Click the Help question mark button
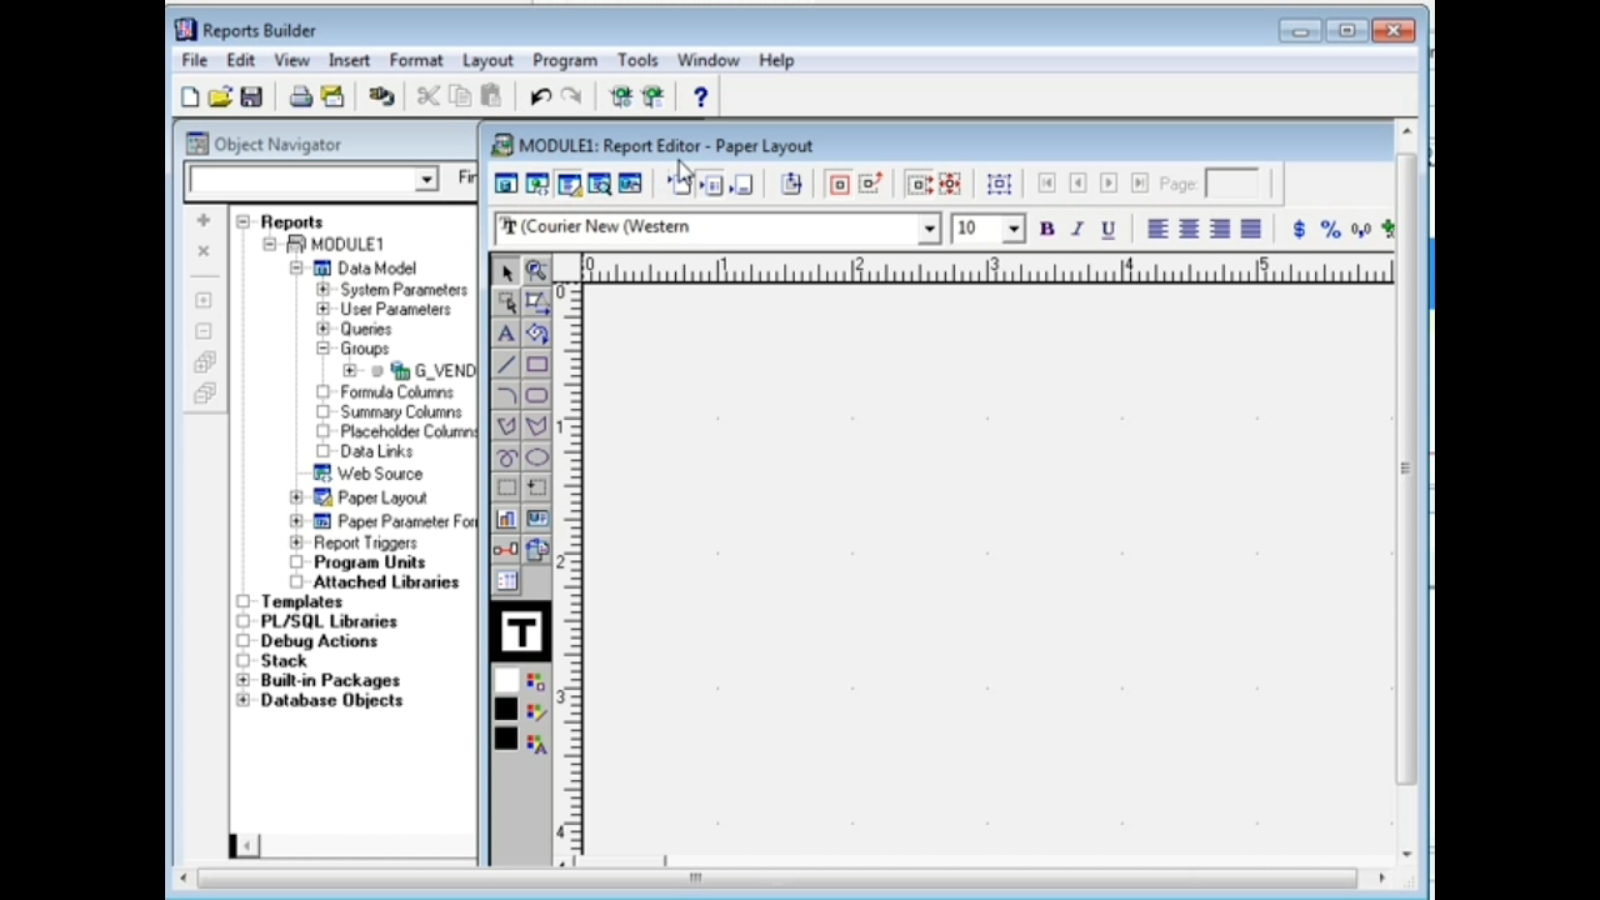The image size is (1600, 900). (x=699, y=95)
